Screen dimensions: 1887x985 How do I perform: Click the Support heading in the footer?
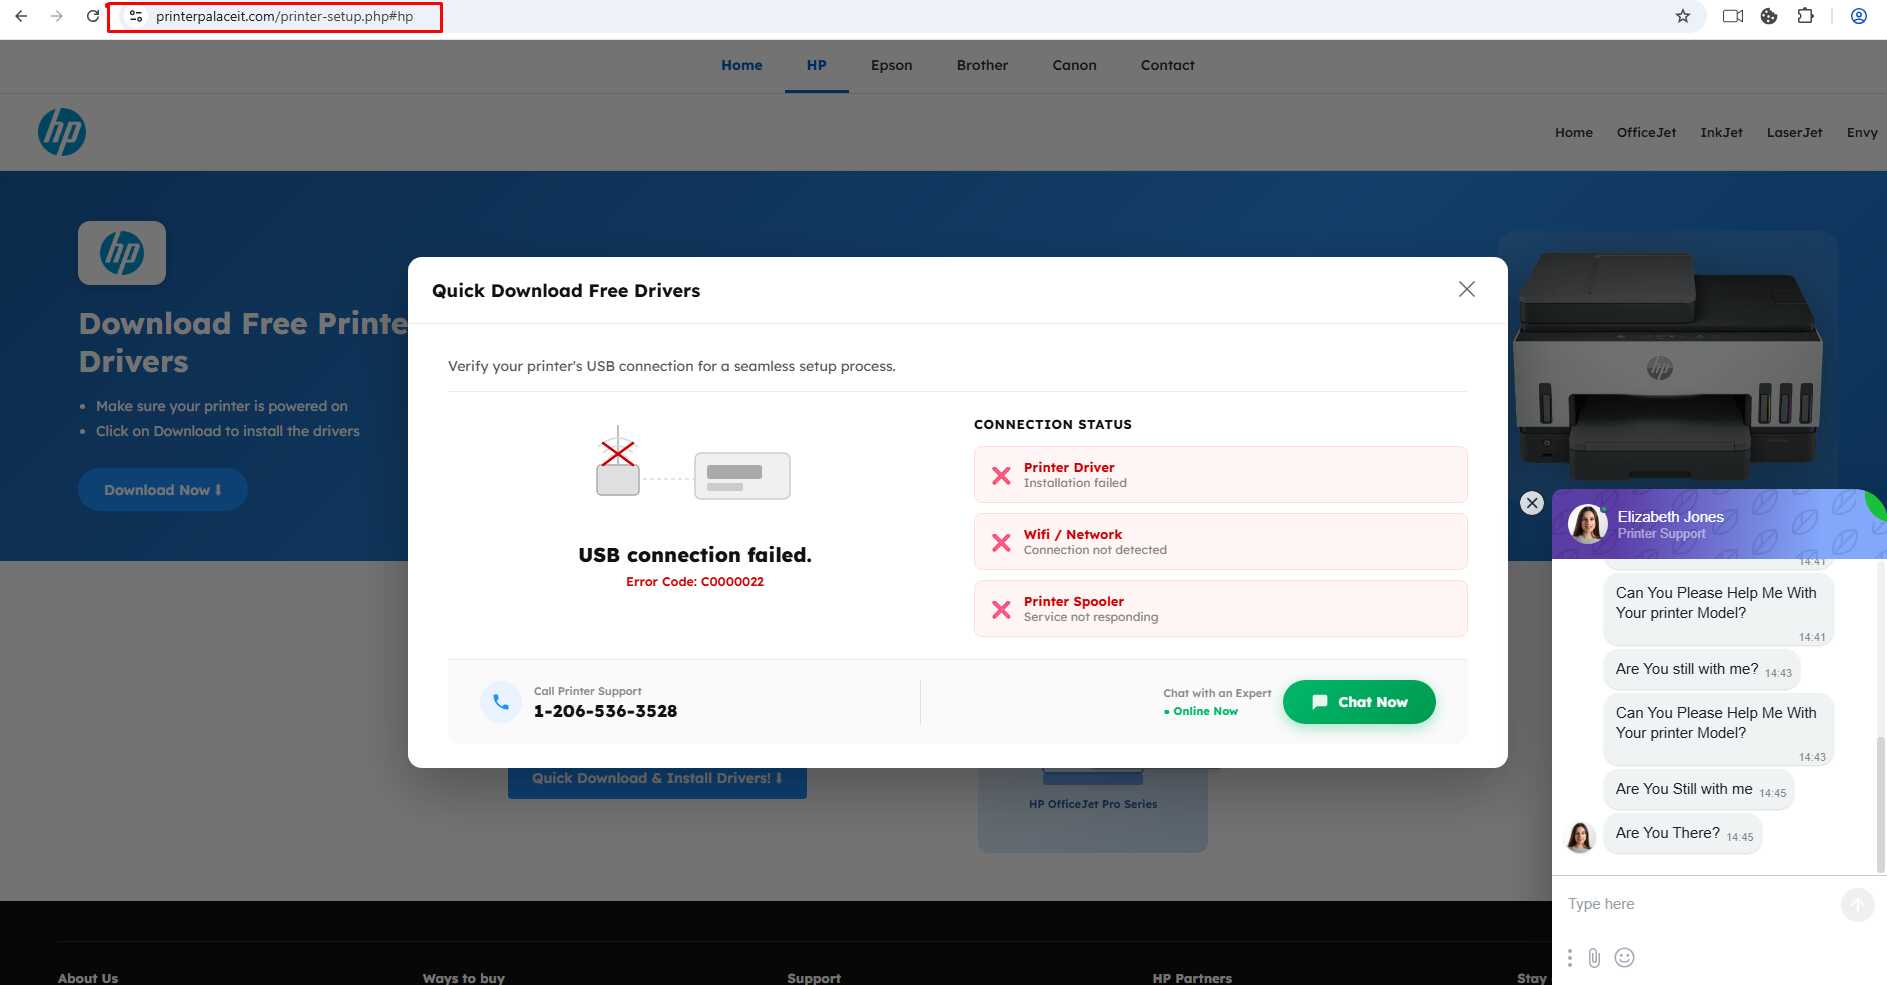pos(814,978)
